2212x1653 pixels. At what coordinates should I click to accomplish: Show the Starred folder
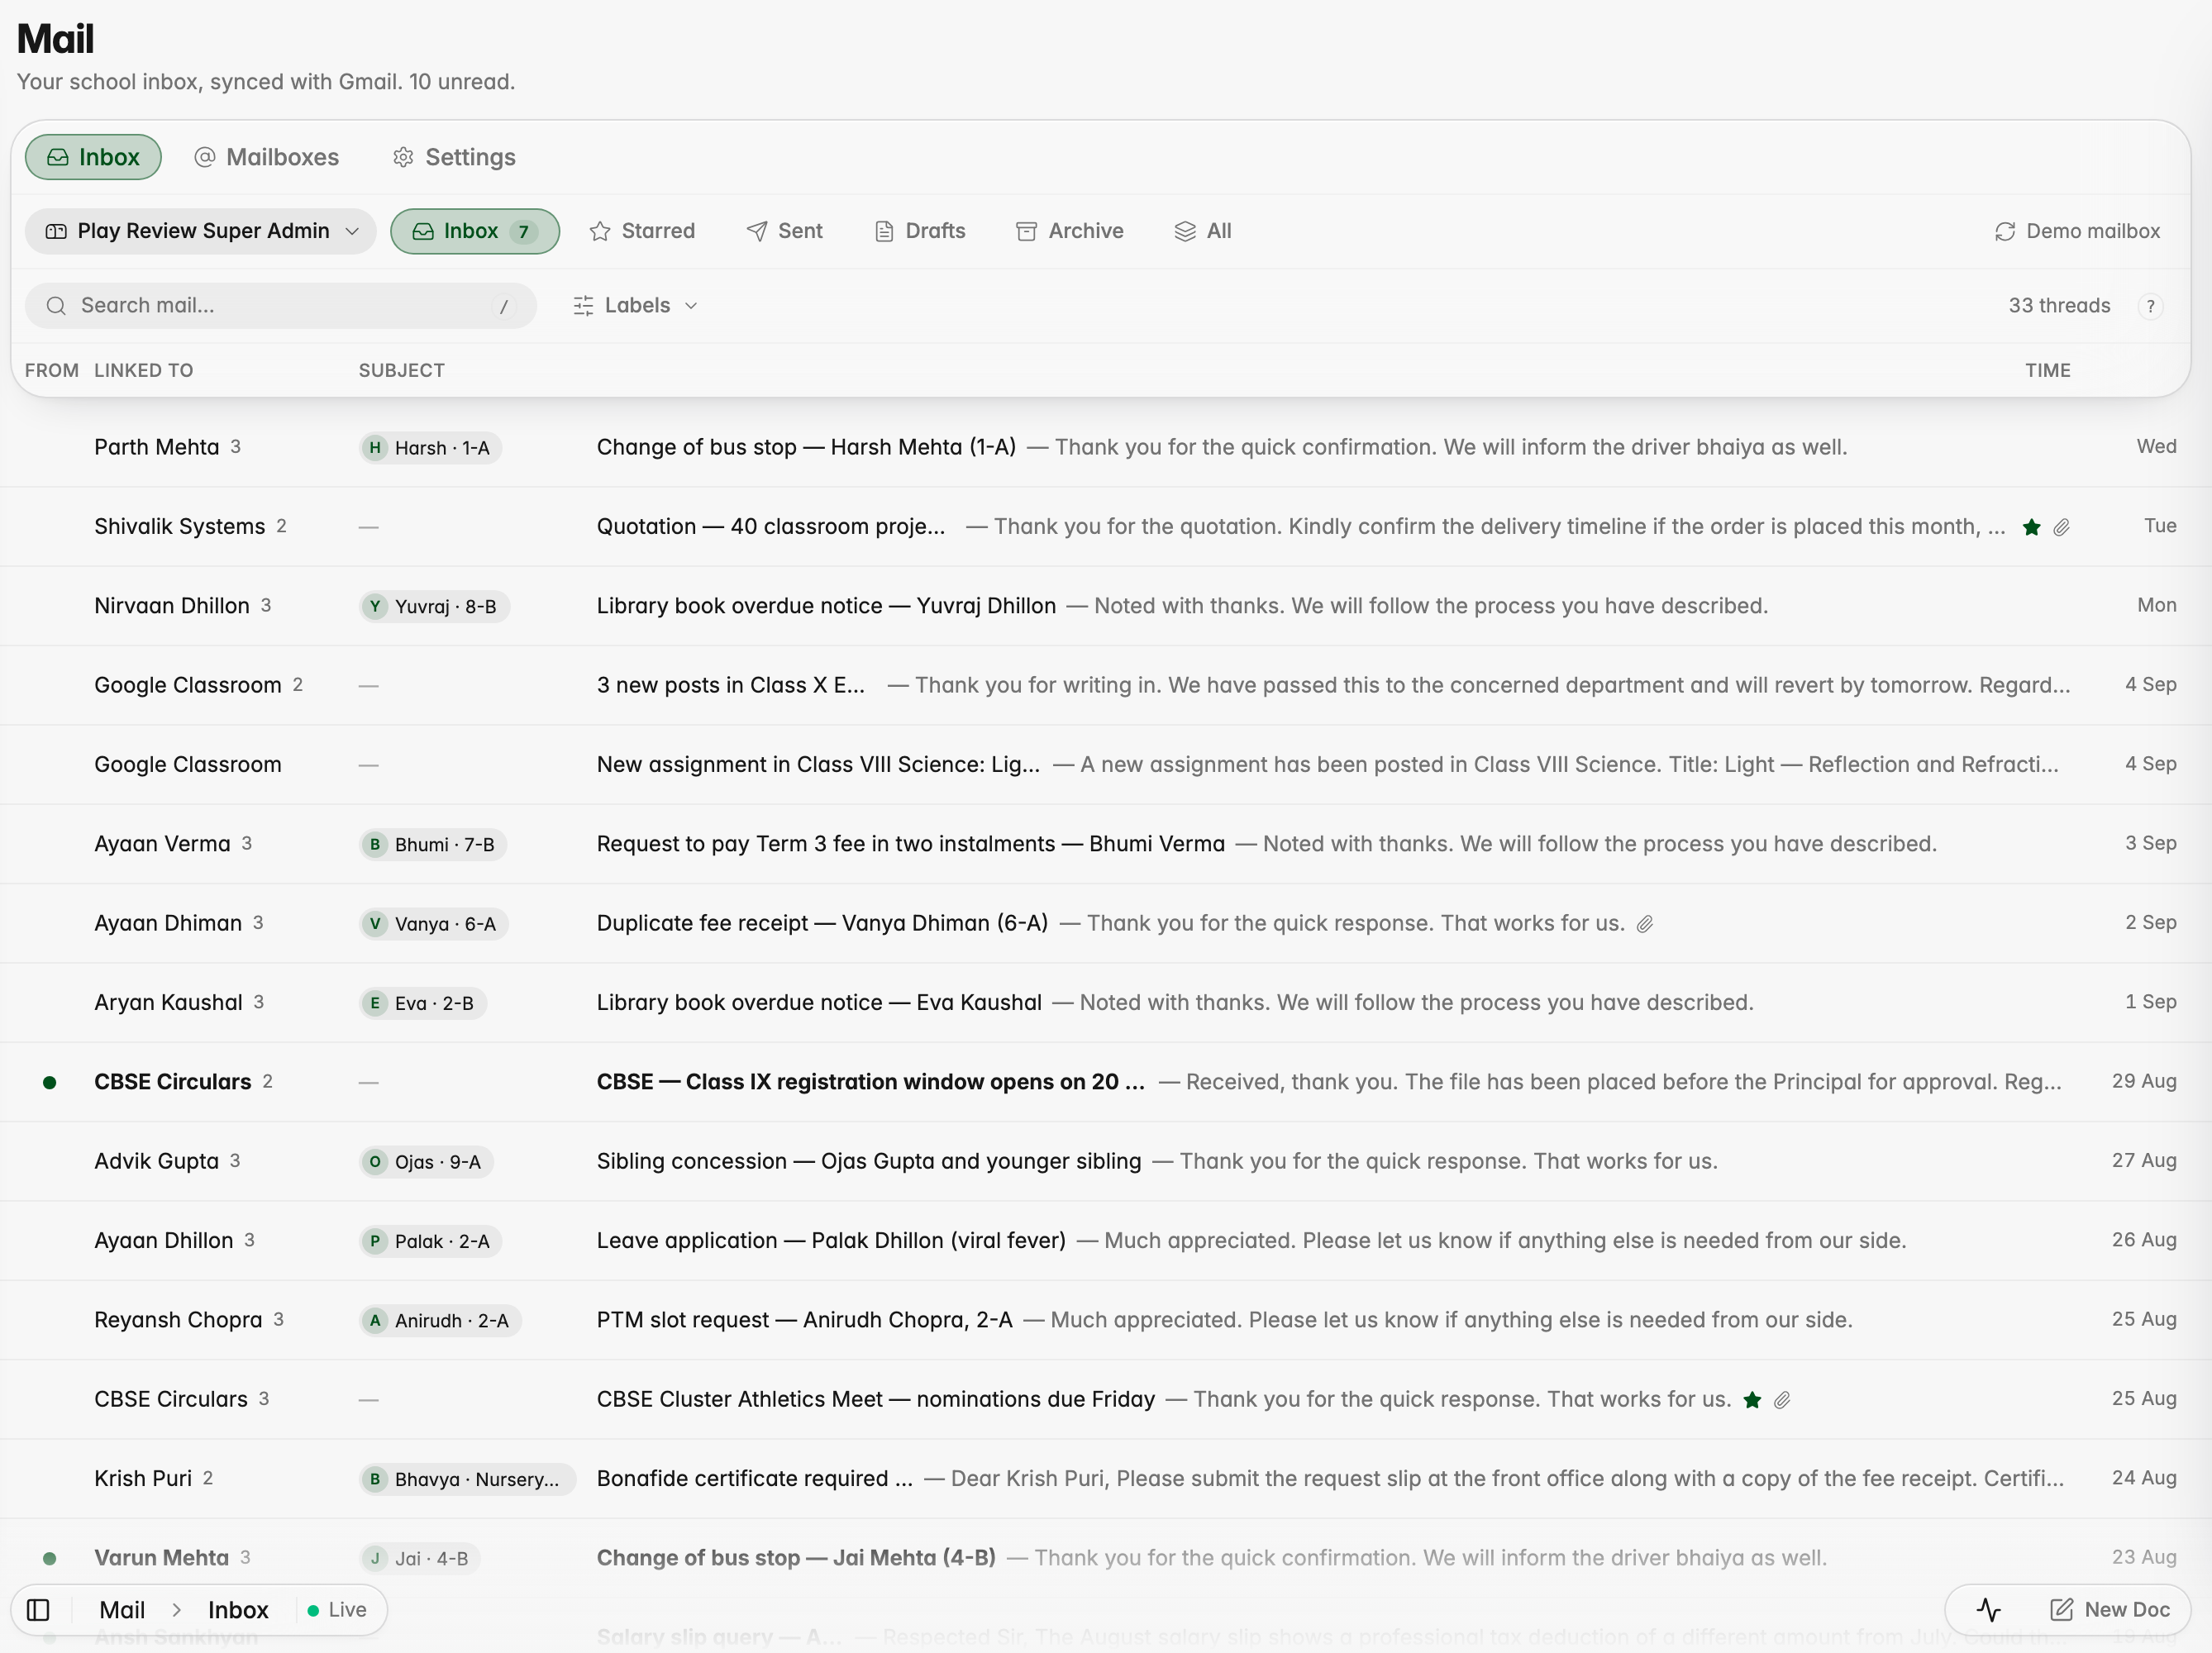pos(643,231)
